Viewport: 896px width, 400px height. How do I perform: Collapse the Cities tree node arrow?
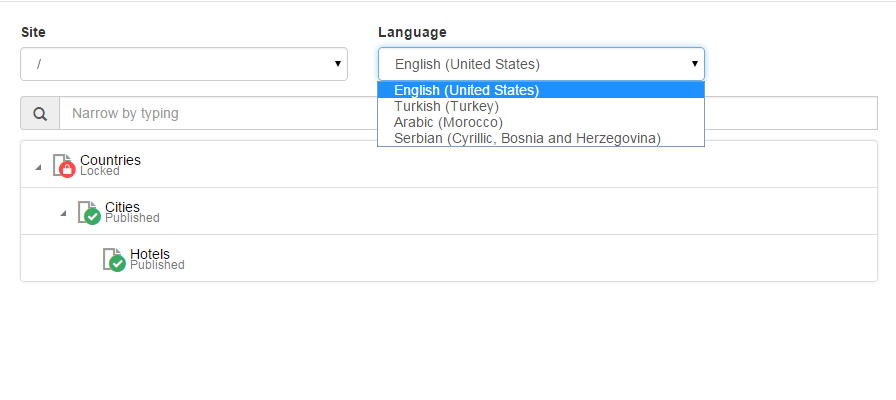click(x=63, y=214)
